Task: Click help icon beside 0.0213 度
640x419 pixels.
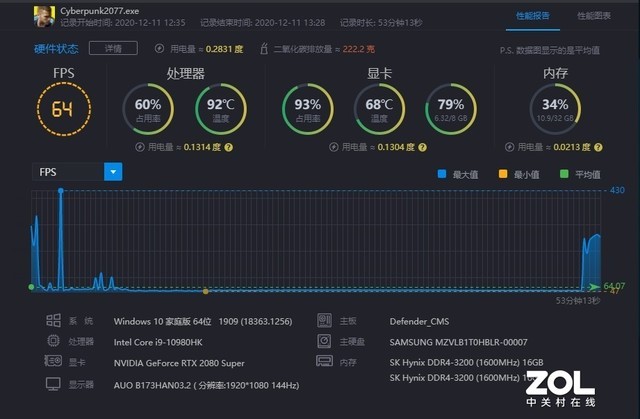Action: 598,147
